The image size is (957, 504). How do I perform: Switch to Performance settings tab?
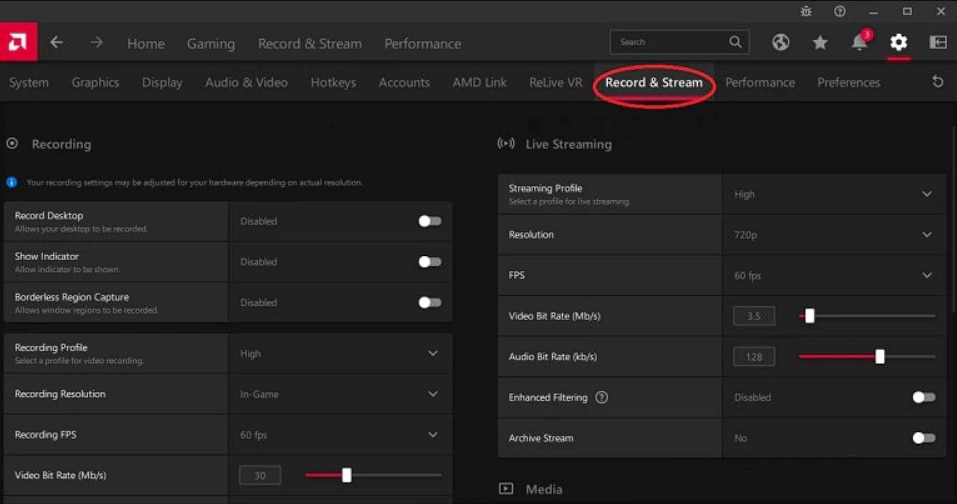coord(760,82)
